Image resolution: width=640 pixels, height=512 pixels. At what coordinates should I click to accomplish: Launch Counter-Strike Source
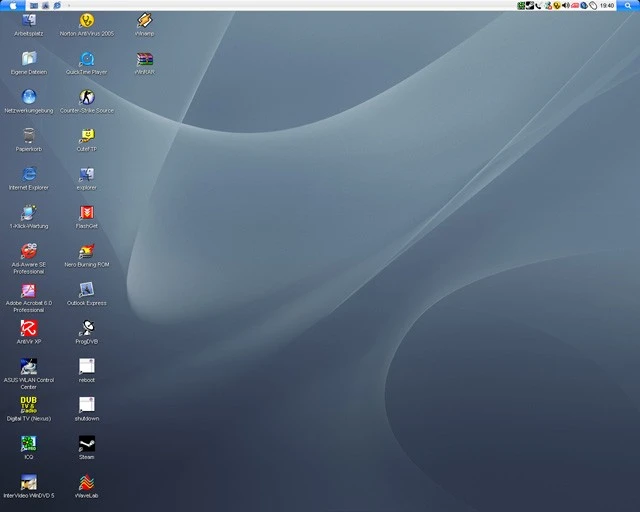[x=87, y=97]
